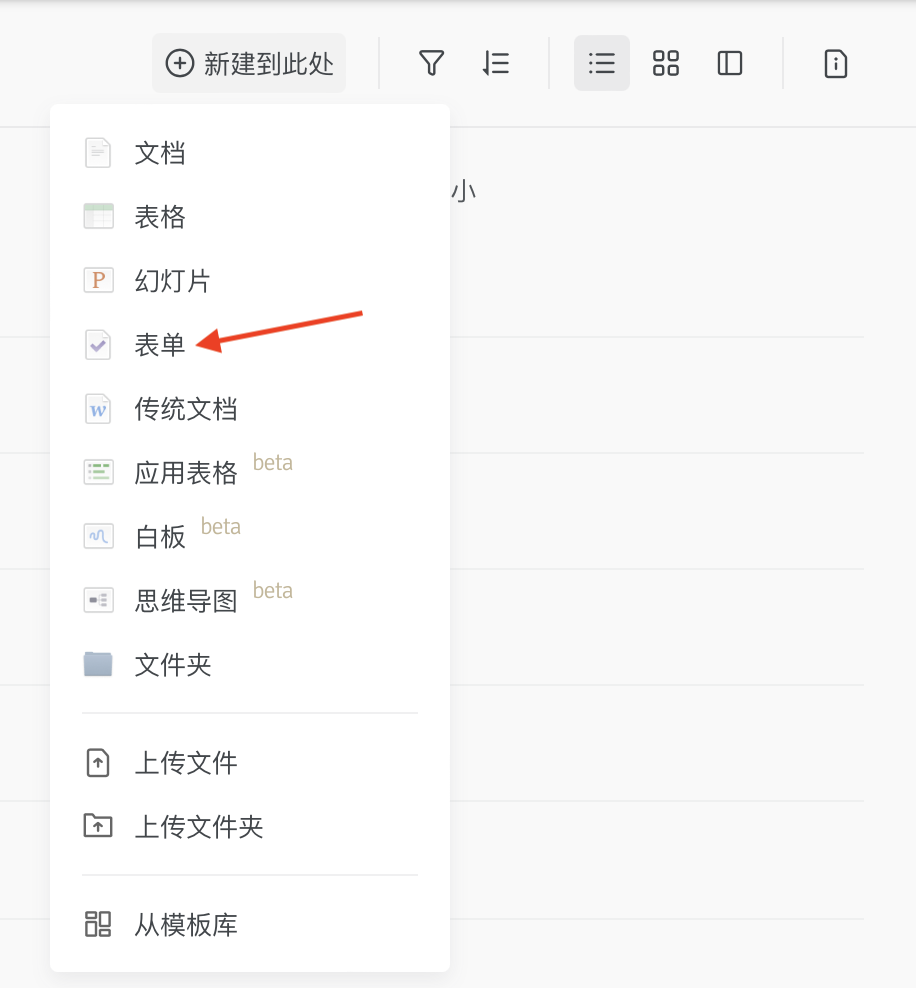The width and height of the screenshot is (916, 988).
Task: Choose 表单 to create a form
Action: point(249,345)
